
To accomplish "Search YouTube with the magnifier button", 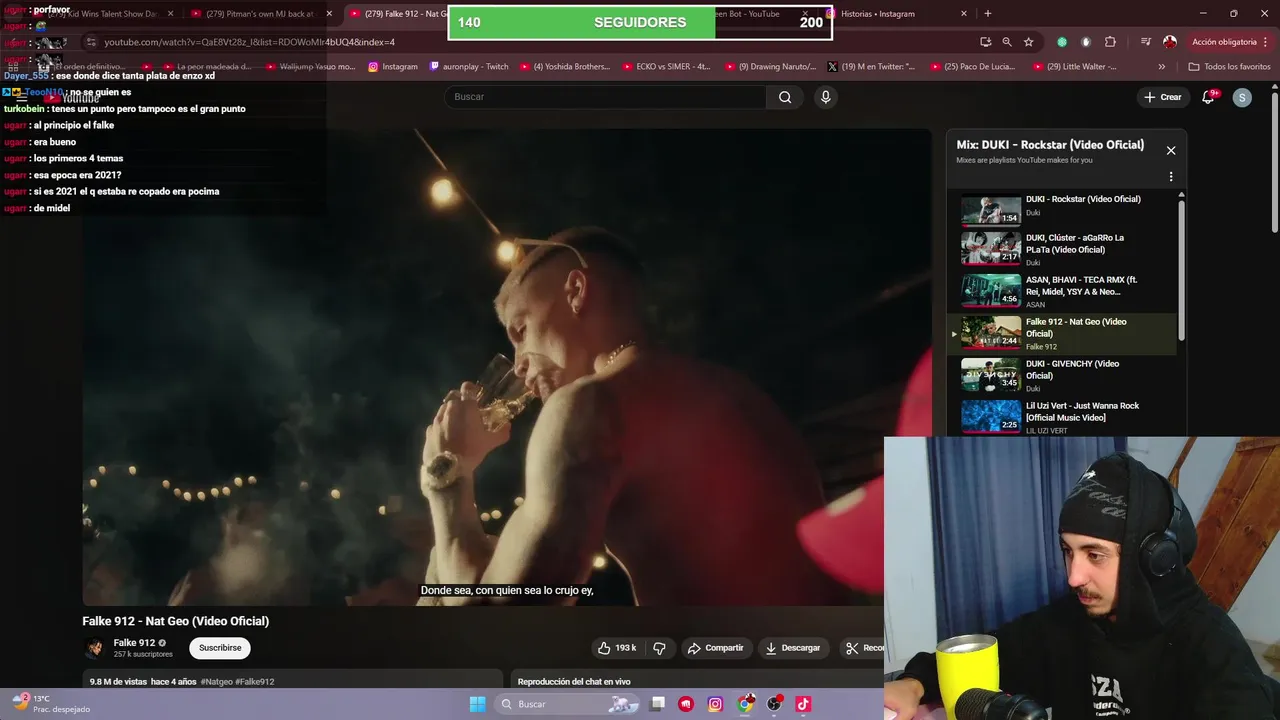I will point(785,97).
